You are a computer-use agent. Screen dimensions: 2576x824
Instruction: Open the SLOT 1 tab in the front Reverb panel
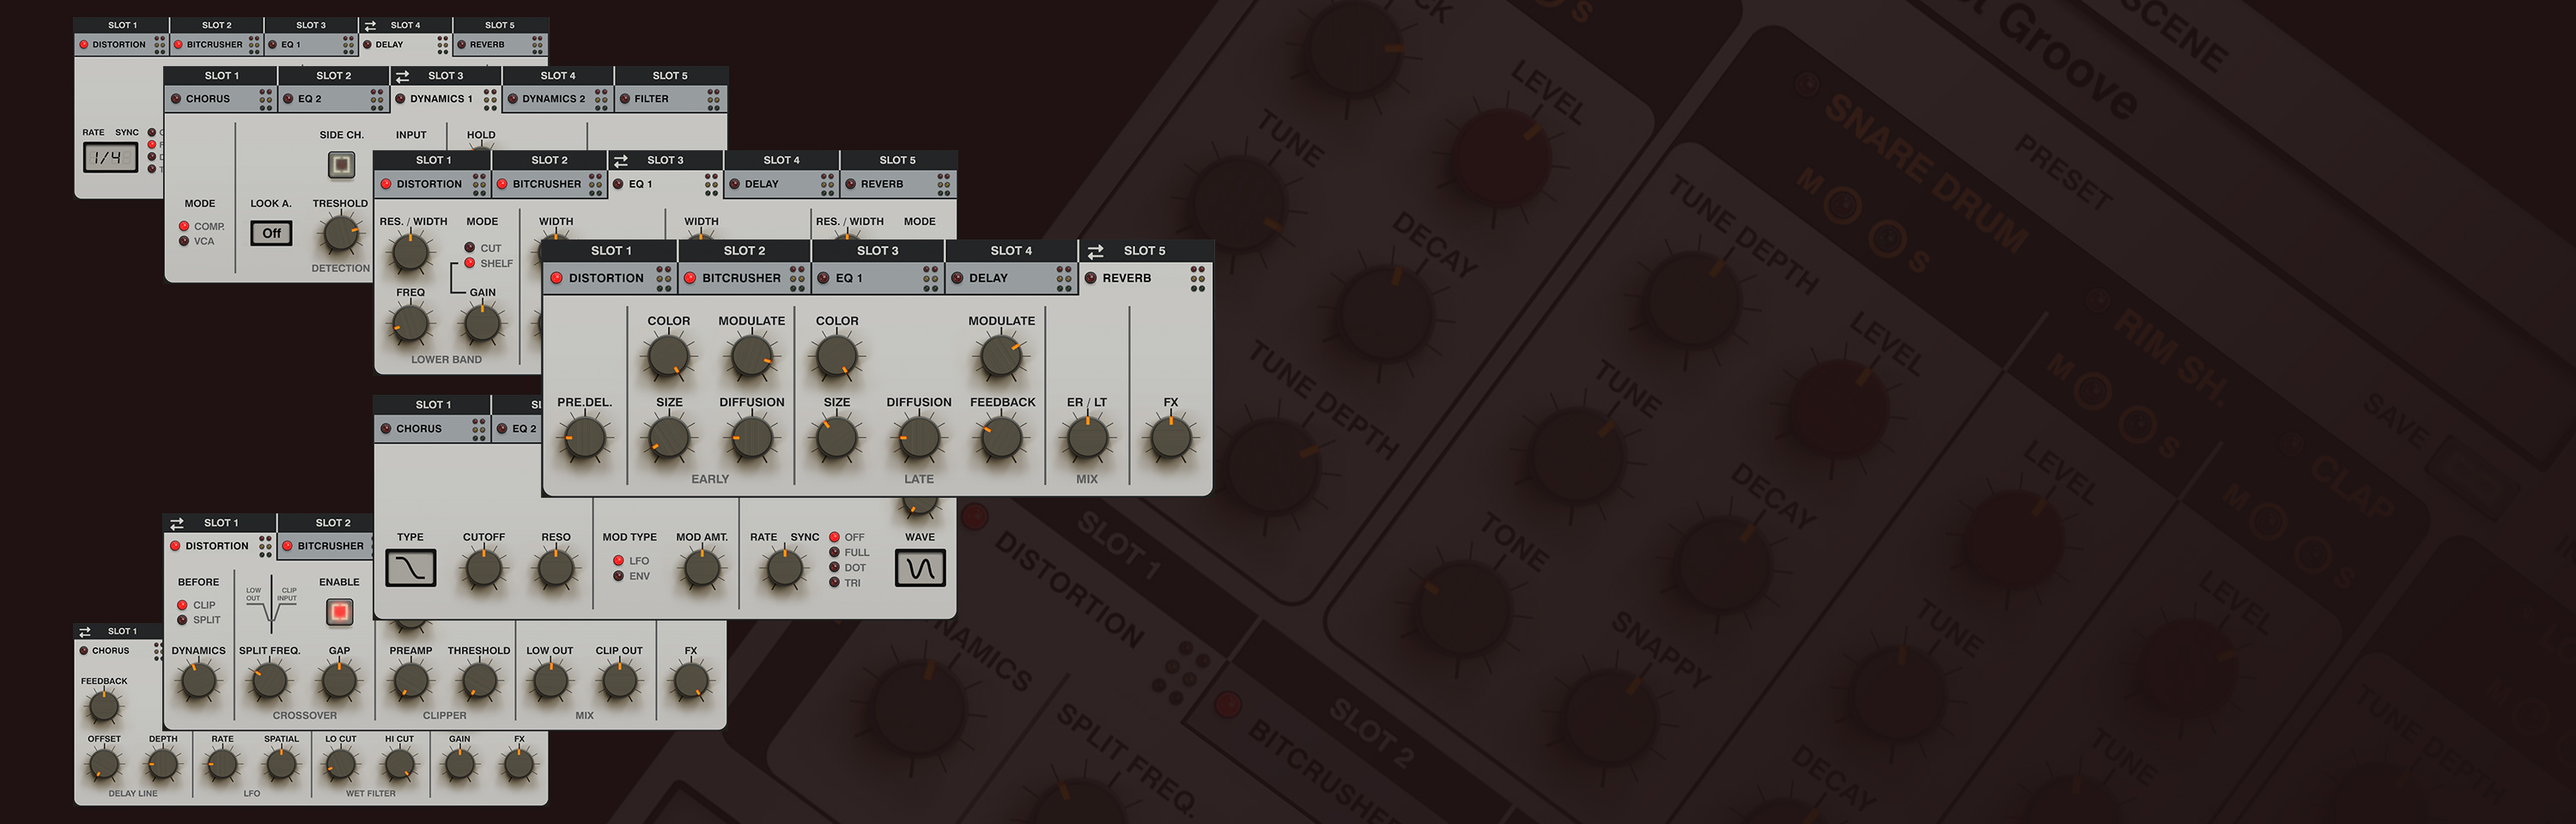click(x=610, y=250)
